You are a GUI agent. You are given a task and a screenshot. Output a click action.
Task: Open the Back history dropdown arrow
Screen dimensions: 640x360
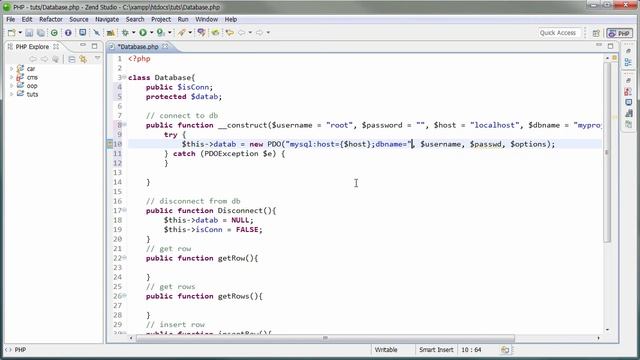point(250,33)
